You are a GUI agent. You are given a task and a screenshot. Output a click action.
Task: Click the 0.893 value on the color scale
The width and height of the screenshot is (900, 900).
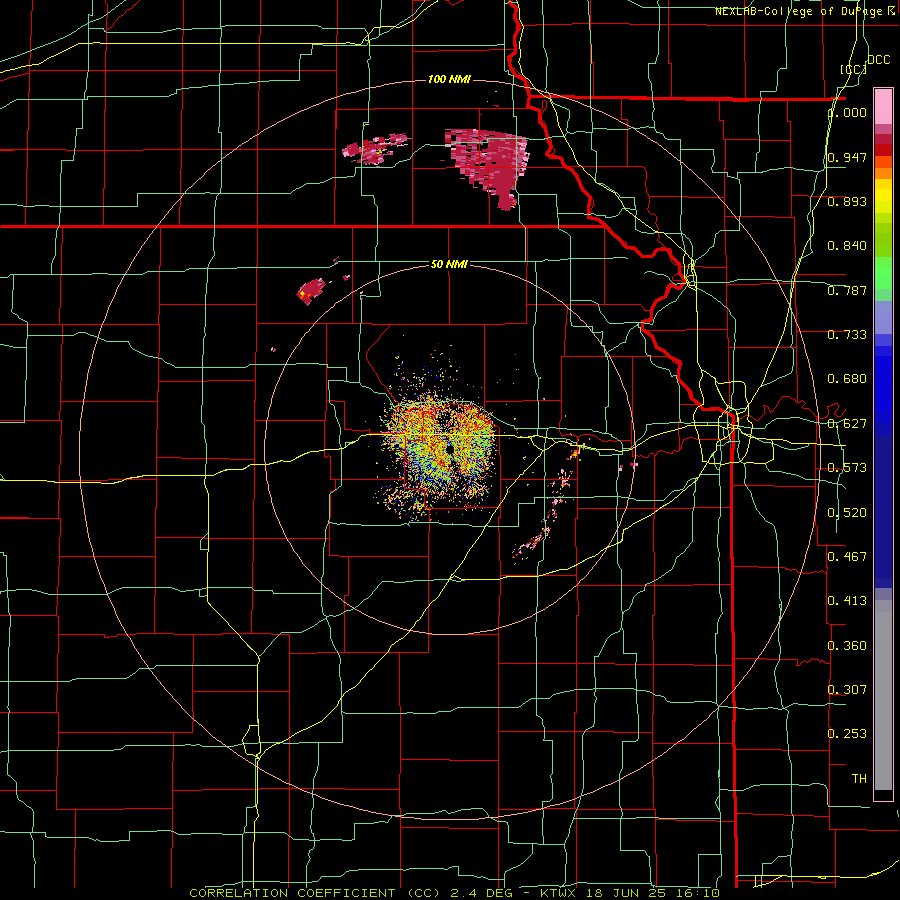(x=847, y=201)
